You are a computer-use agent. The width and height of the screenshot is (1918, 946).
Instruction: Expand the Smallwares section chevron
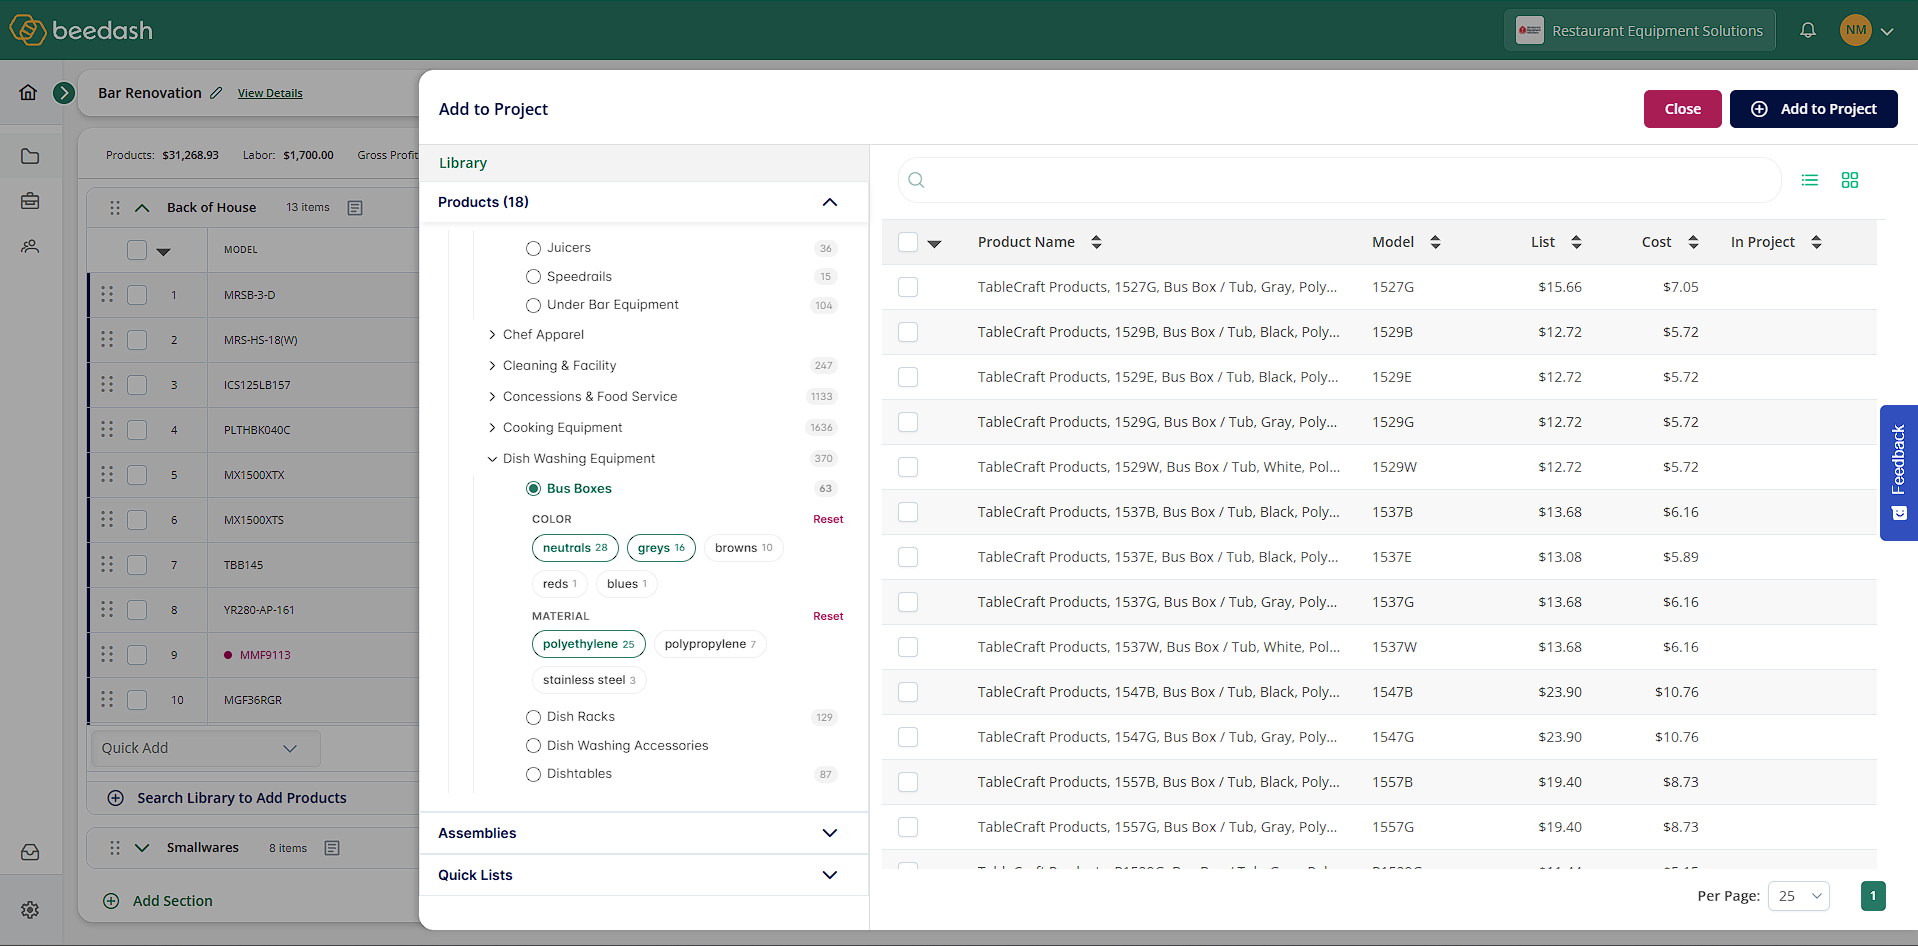pyautogui.click(x=142, y=848)
